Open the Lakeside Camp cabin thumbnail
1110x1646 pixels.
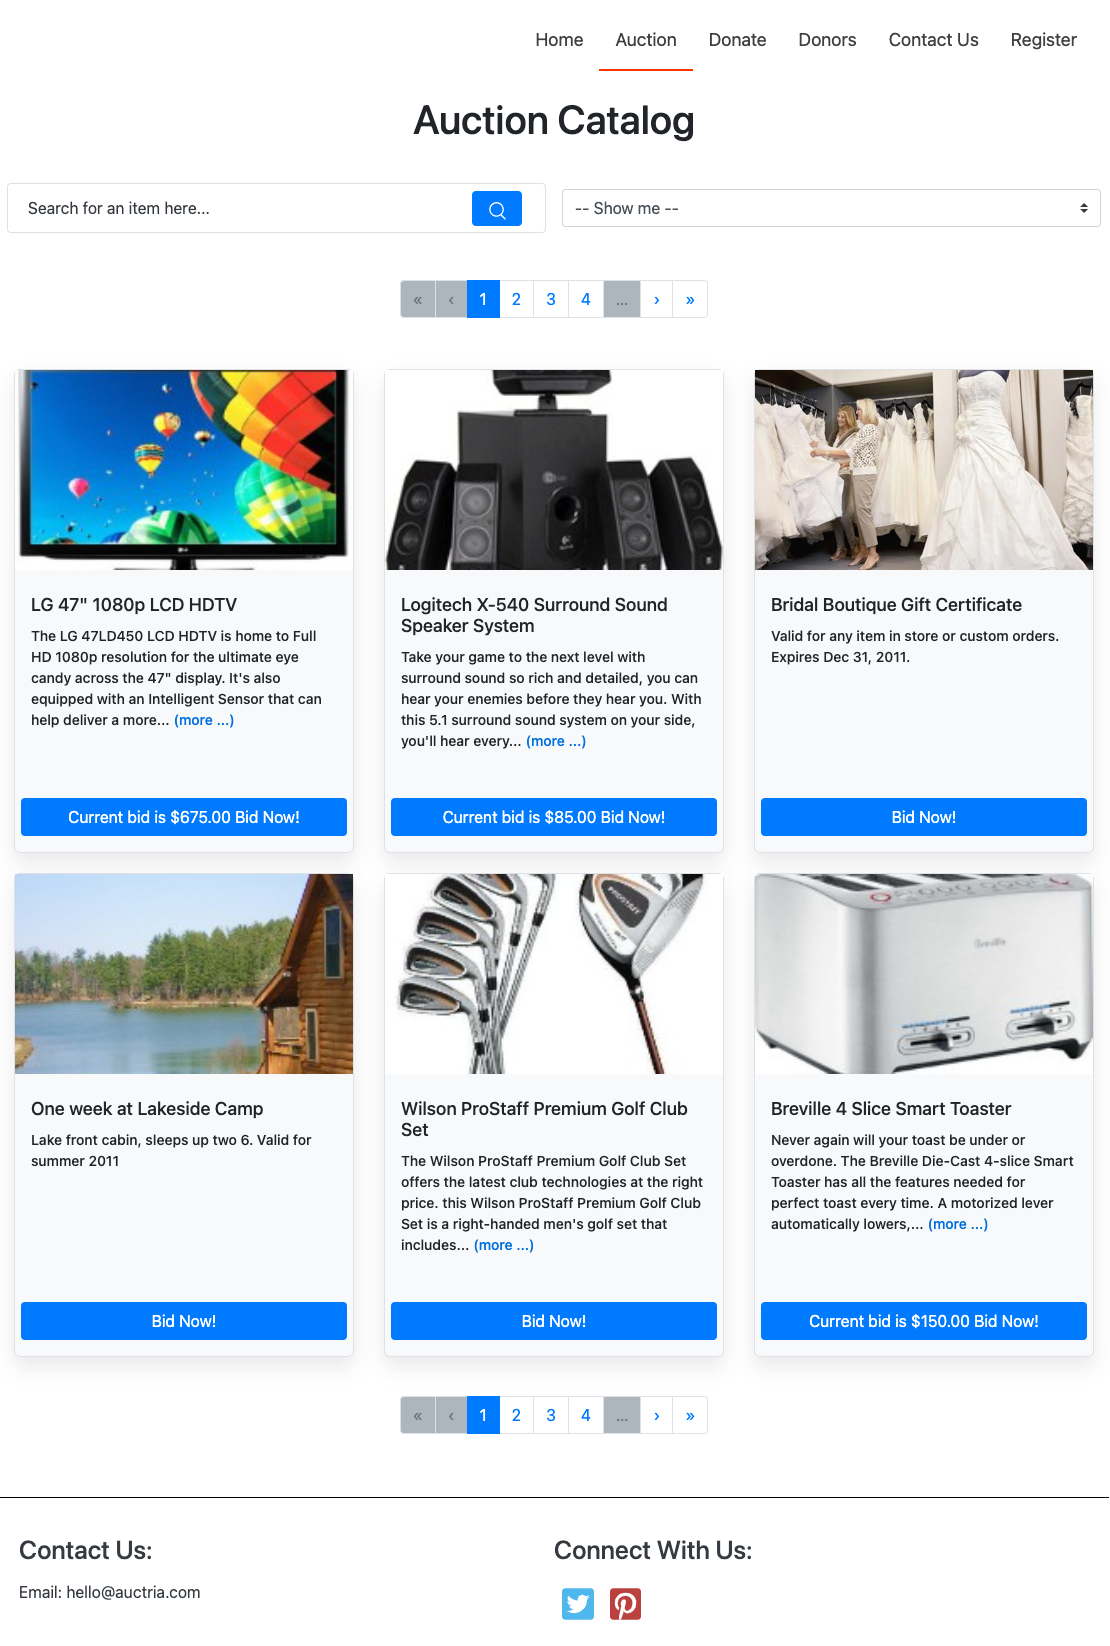(x=184, y=974)
